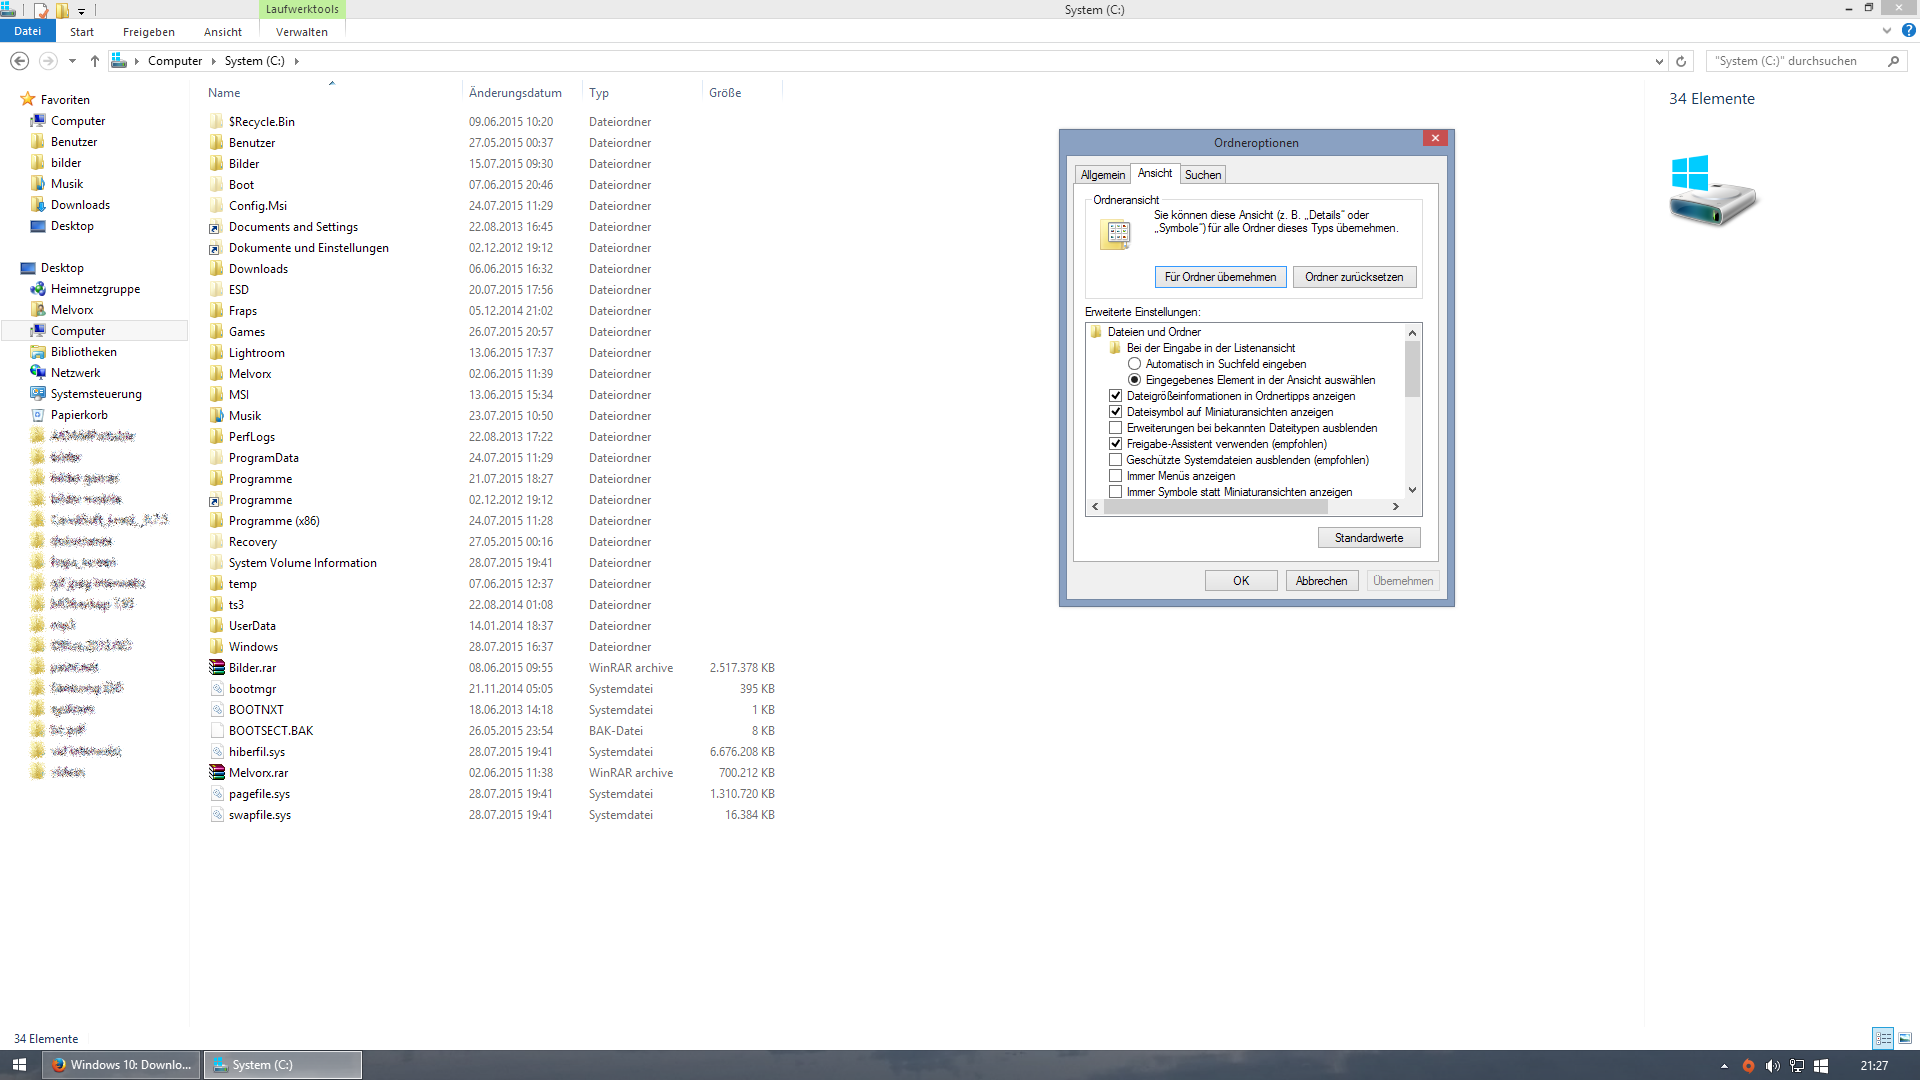Uncheck the Freigabe-Assistent verwenden checkbox
The width and height of the screenshot is (1920, 1080).
click(x=1115, y=444)
